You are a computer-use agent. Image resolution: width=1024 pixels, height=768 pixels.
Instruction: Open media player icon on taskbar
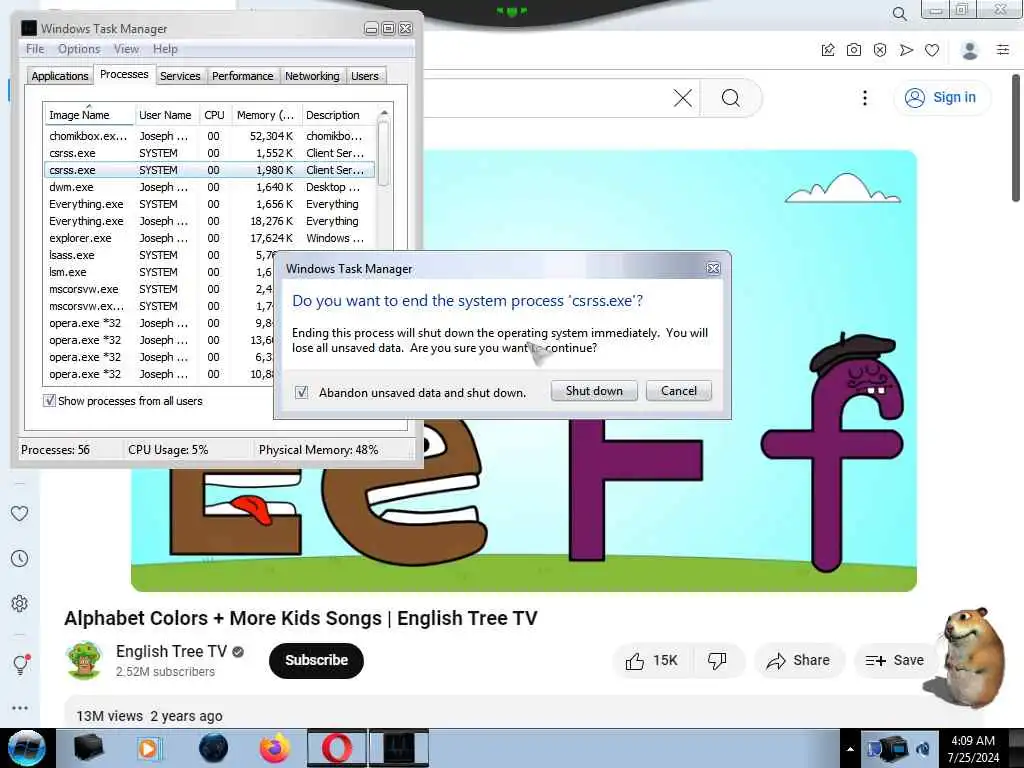pyautogui.click(x=149, y=748)
